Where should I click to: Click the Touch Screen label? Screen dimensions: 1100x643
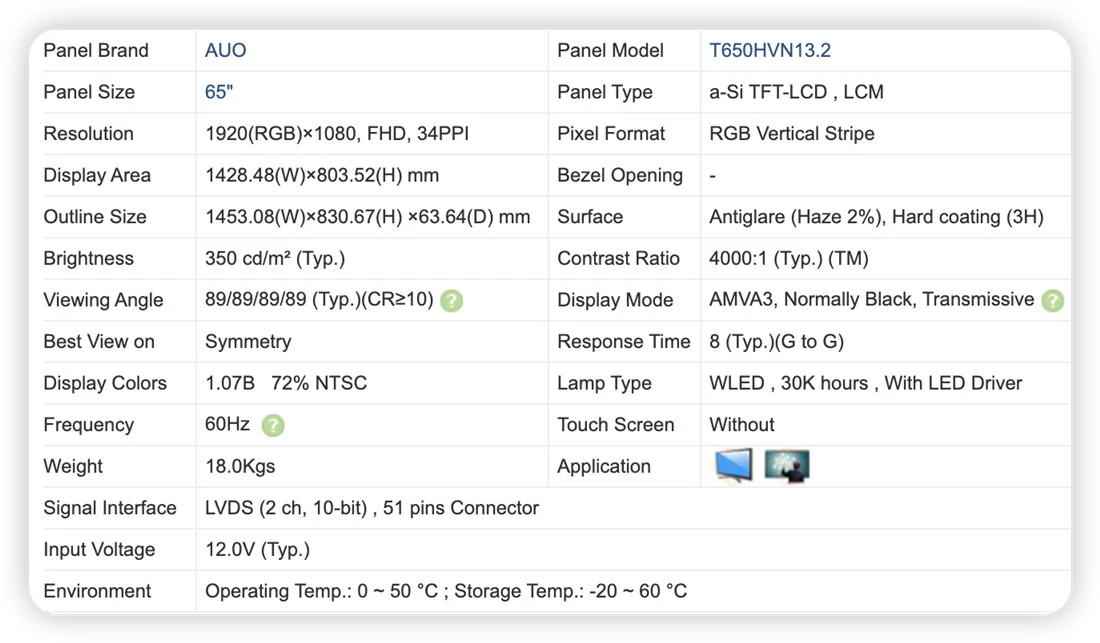click(616, 424)
